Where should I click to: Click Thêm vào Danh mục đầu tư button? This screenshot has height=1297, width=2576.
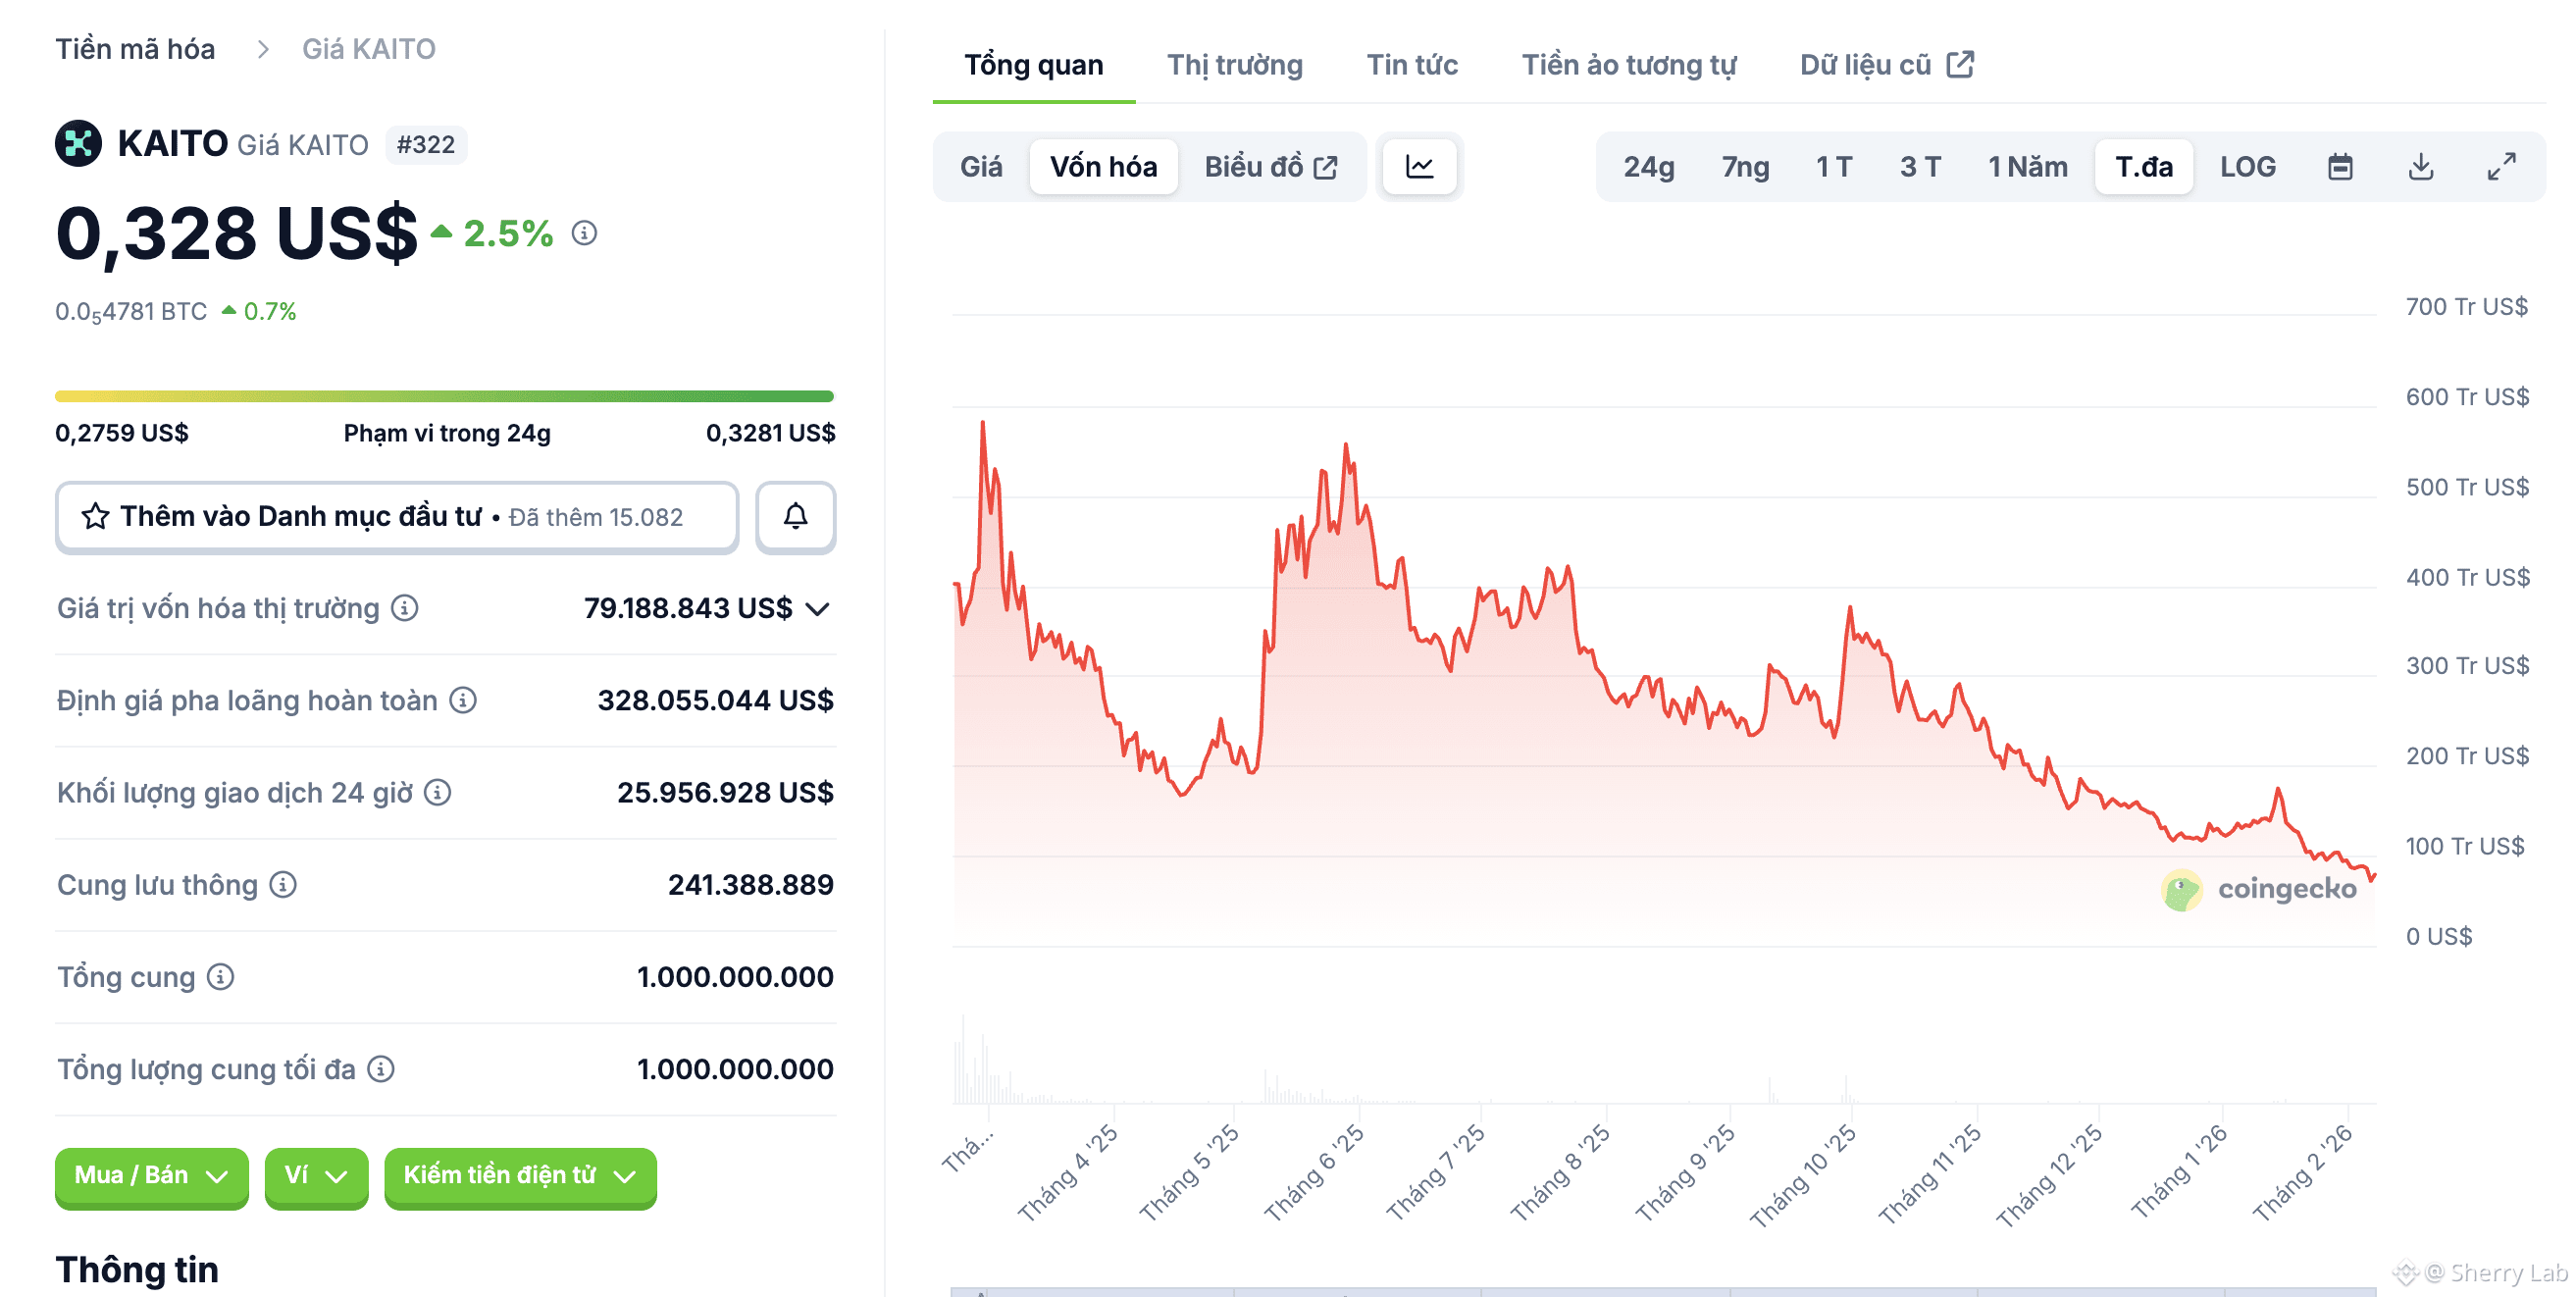point(397,516)
